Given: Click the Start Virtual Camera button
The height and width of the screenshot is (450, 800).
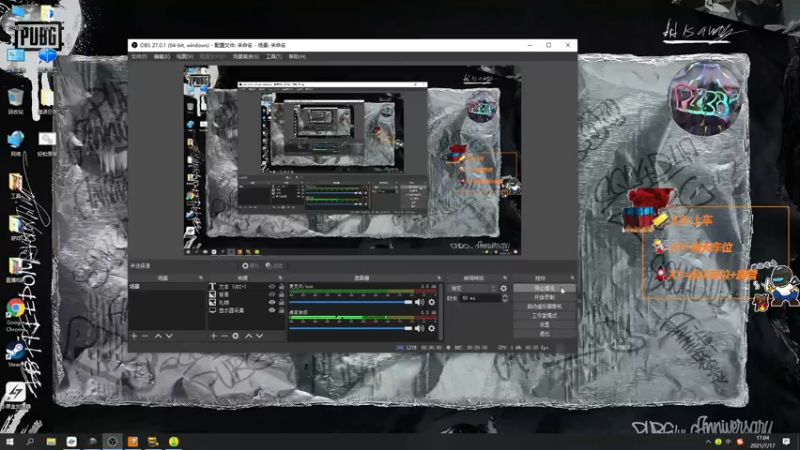Looking at the screenshot, I should coord(544,307).
